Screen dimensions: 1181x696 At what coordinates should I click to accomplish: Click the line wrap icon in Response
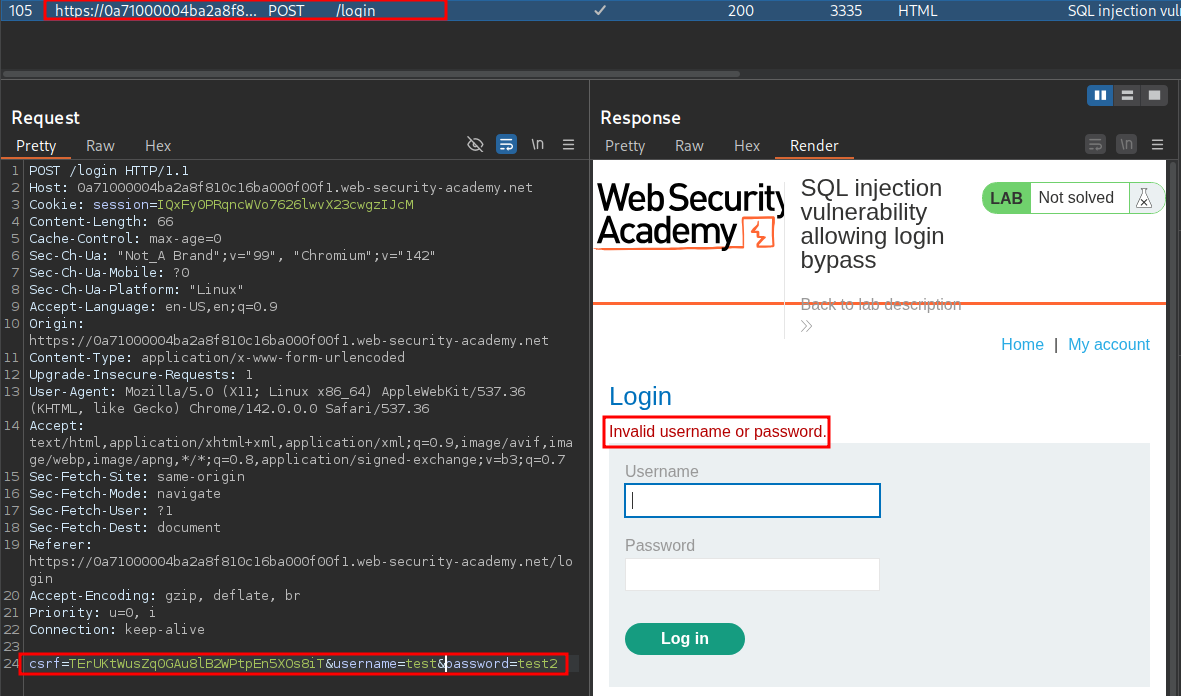1095,145
